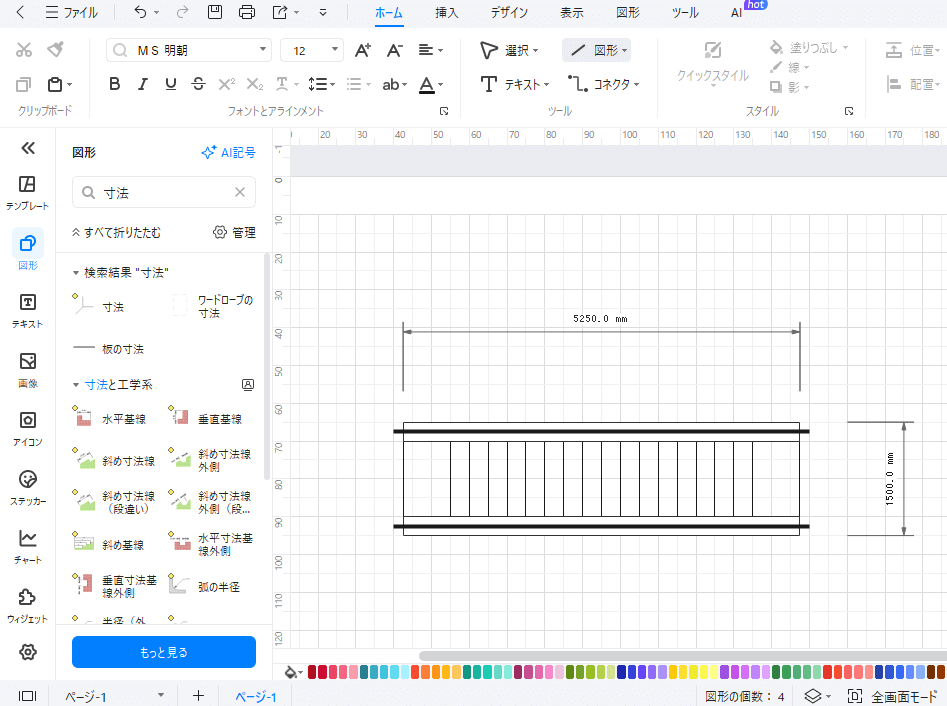Click the scissors cut icon
Screen dimensions: 947x706
tap(24, 50)
